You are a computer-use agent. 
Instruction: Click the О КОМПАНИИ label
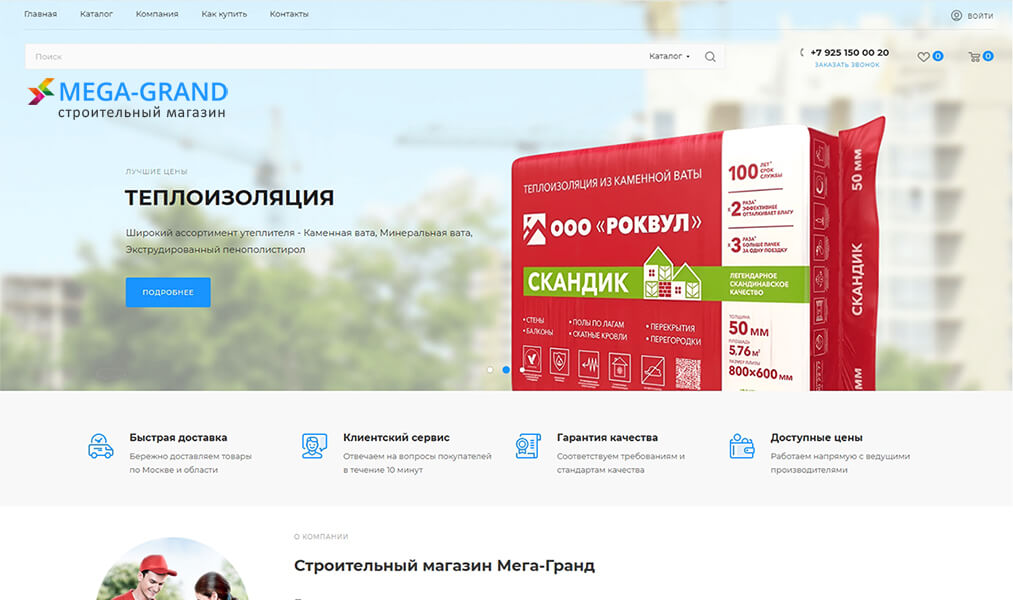[321, 537]
